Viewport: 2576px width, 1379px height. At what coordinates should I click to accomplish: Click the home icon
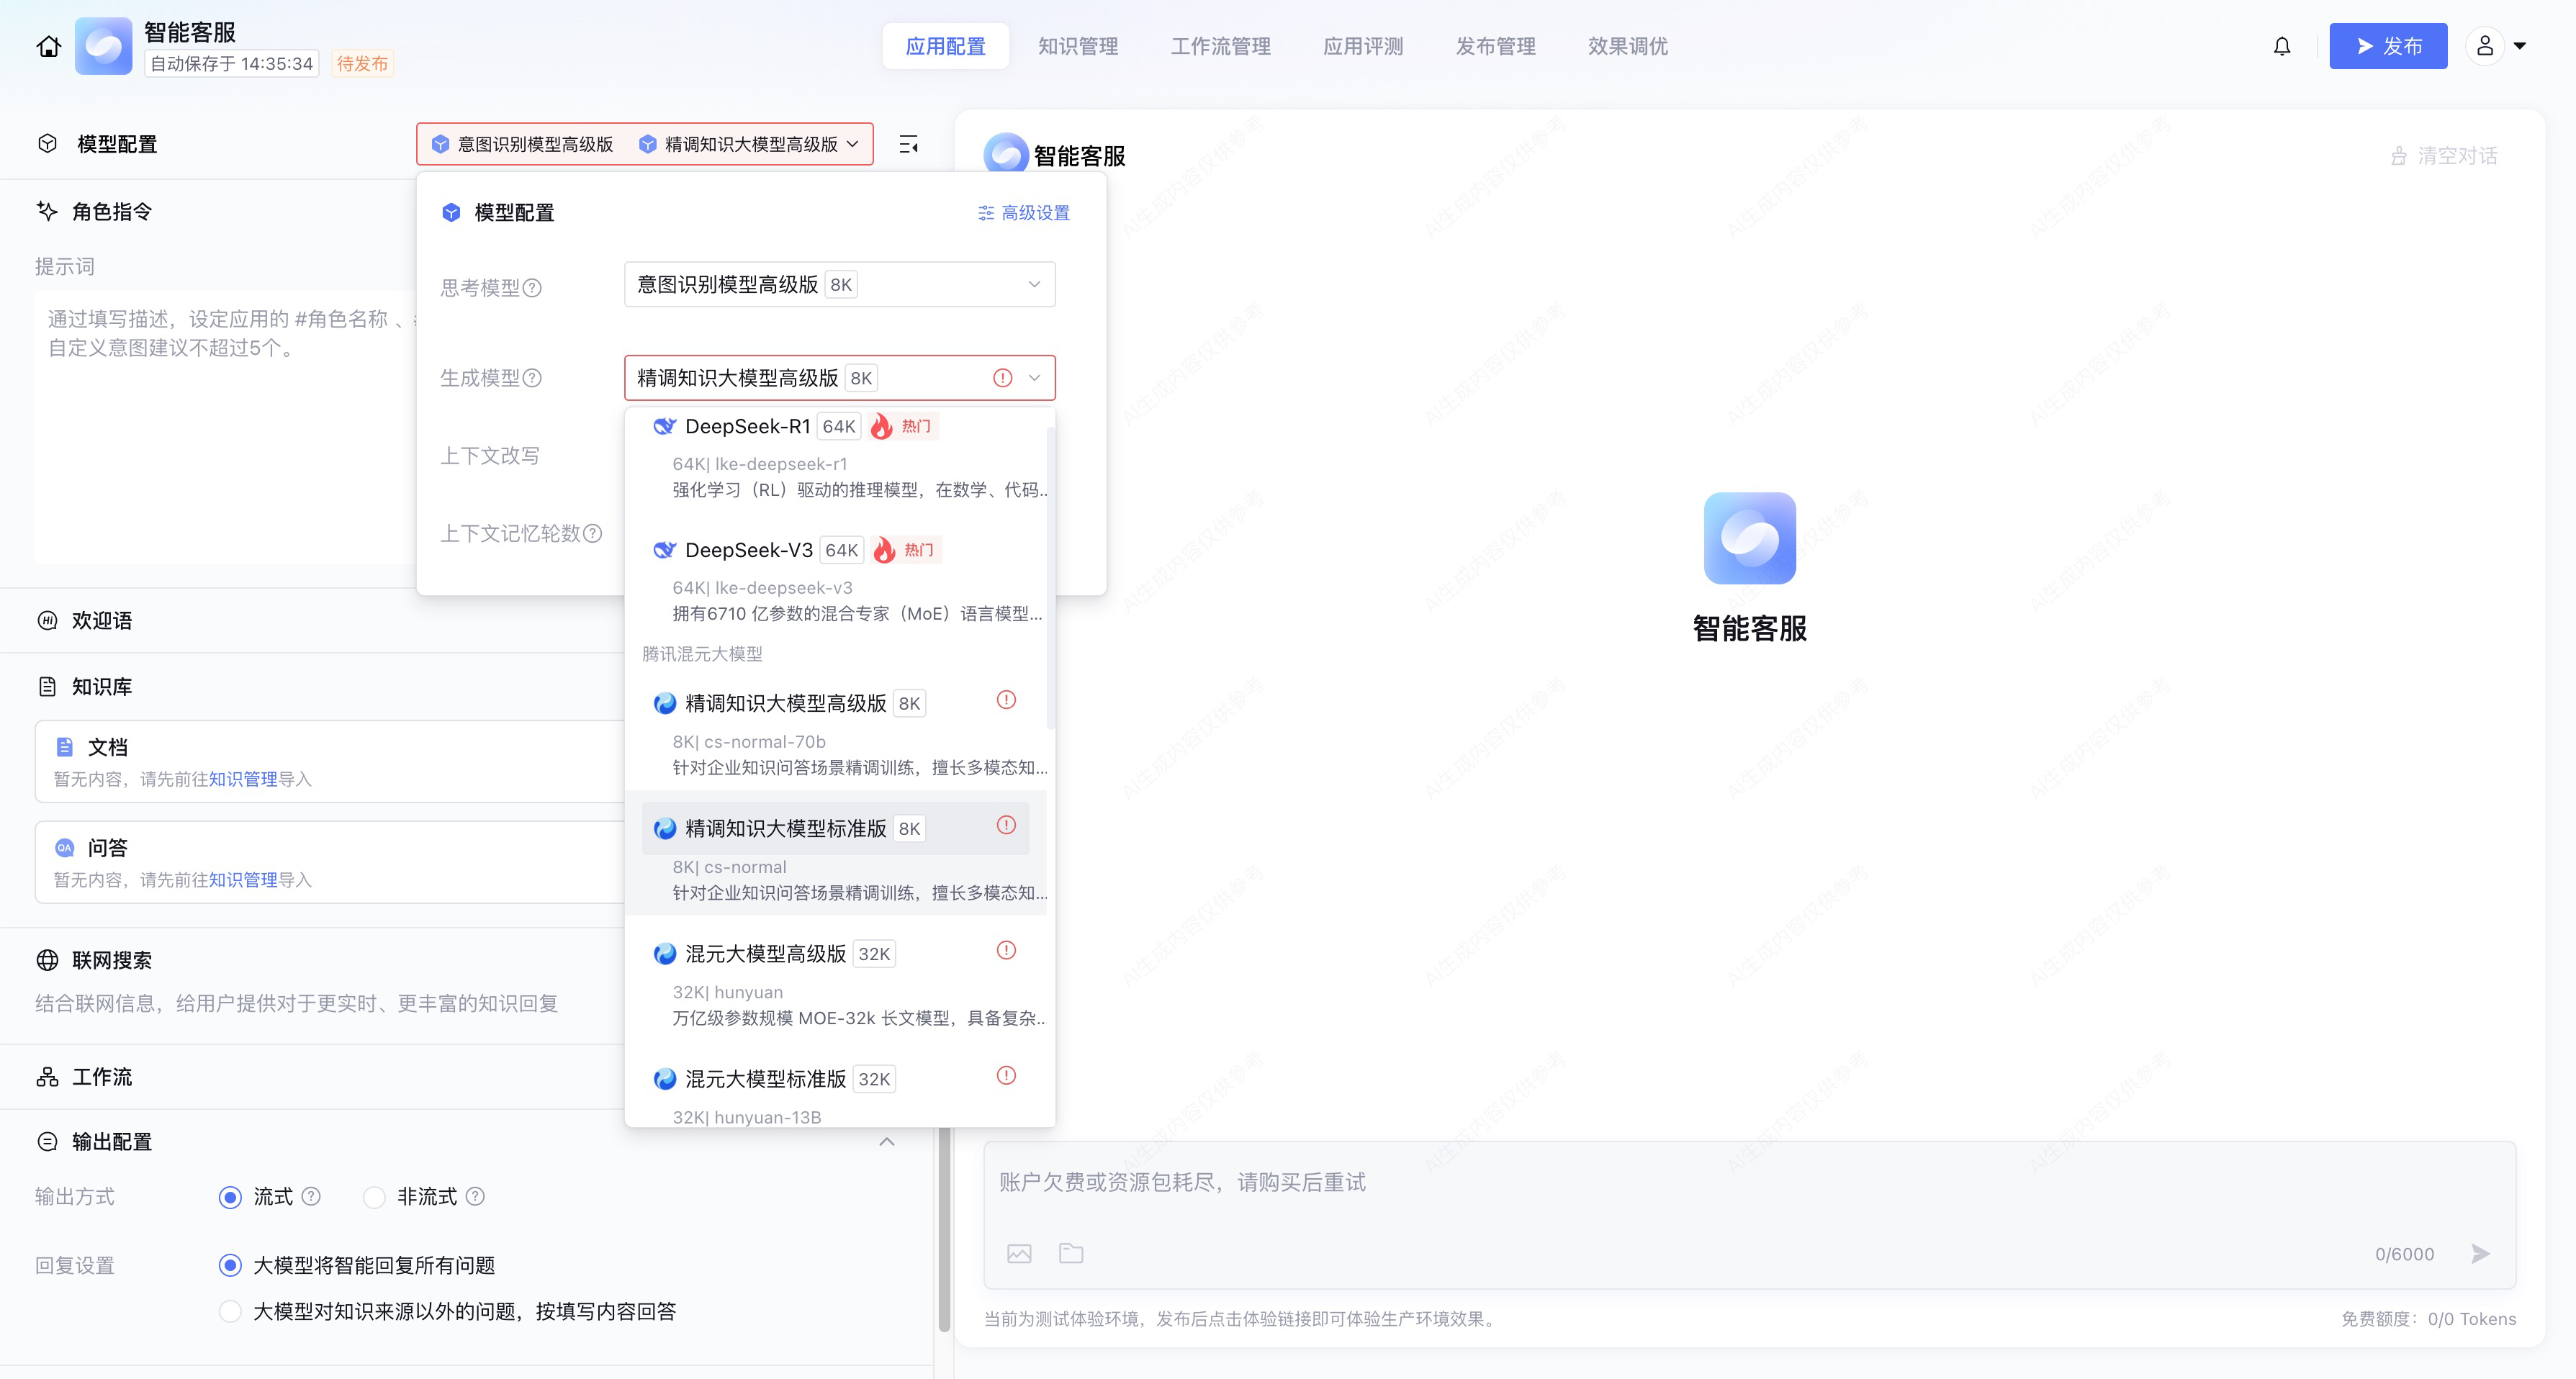click(x=48, y=46)
